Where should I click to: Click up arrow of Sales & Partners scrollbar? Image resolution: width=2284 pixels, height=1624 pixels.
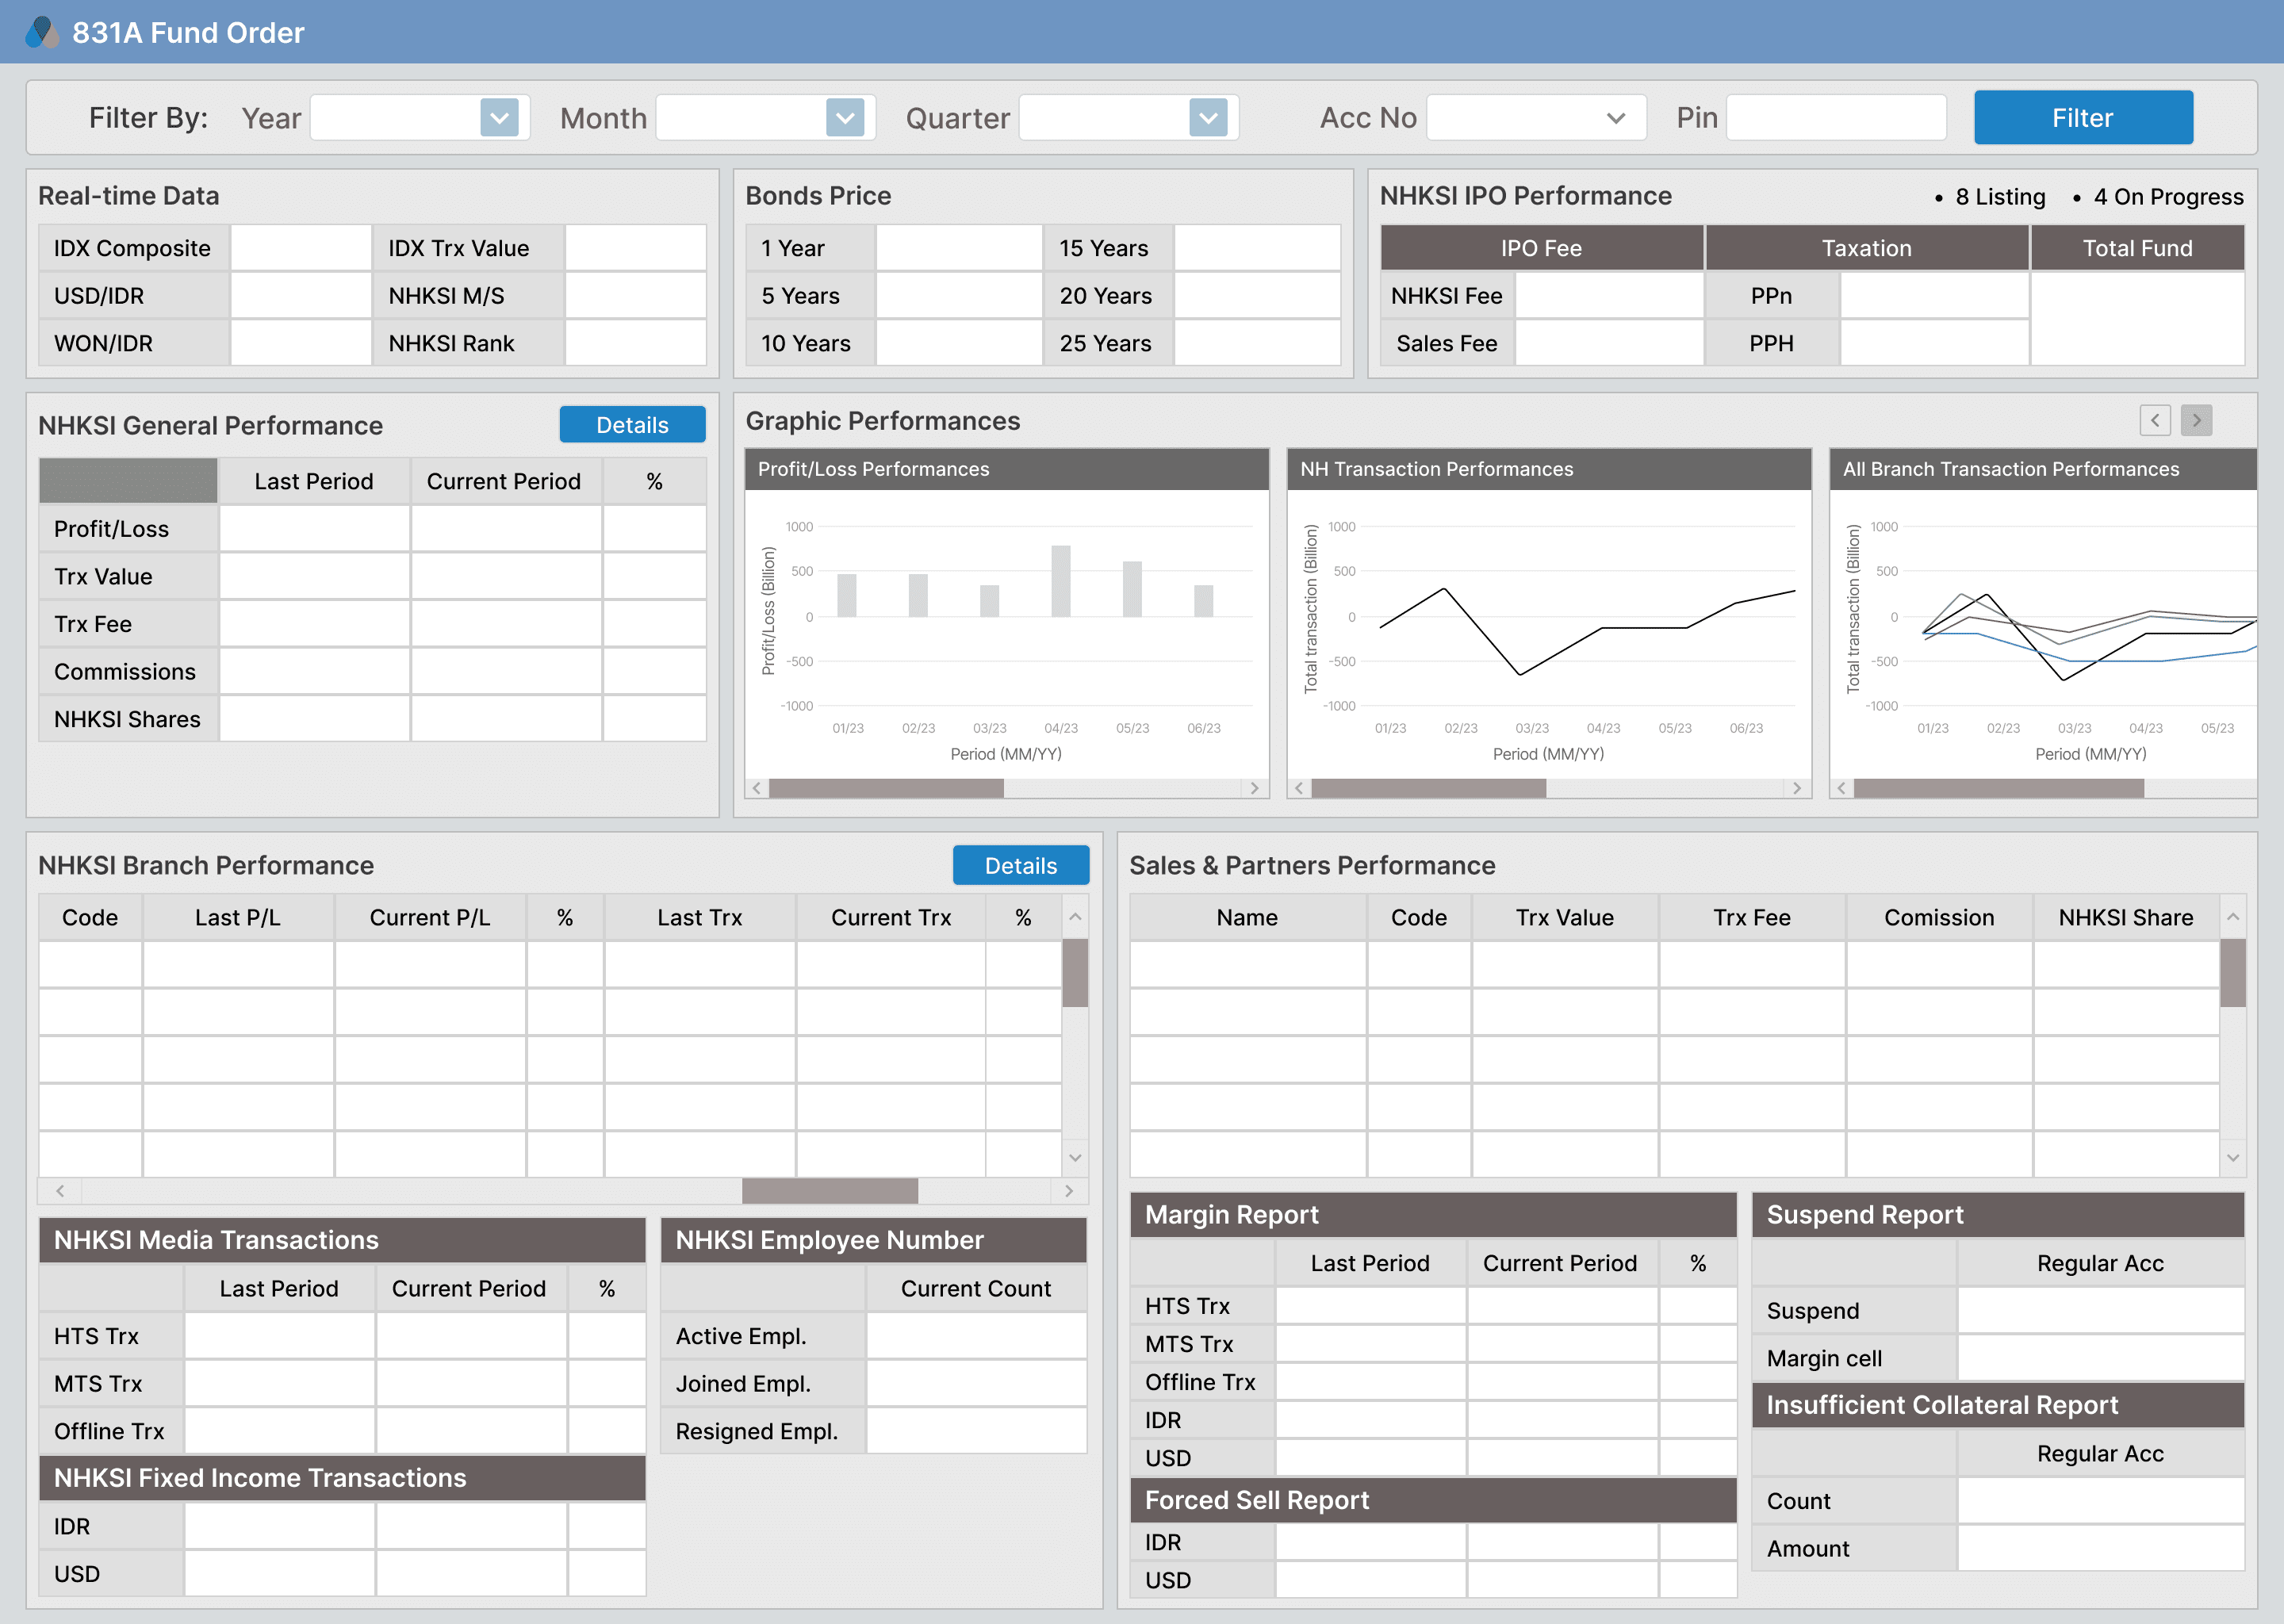(2233, 917)
